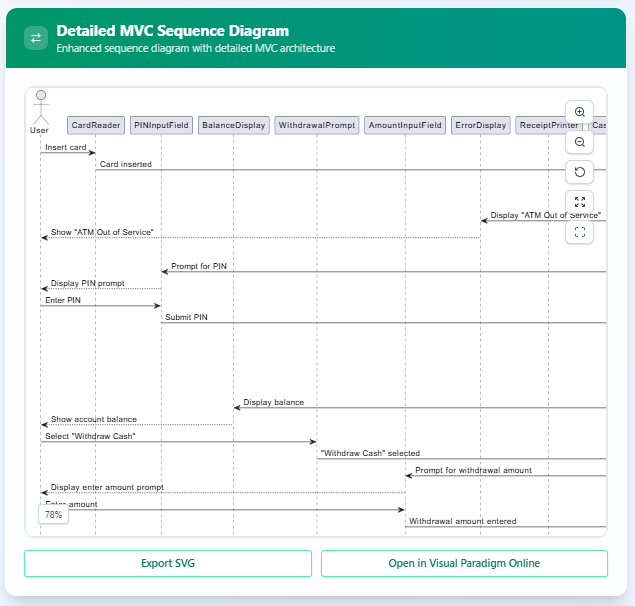Viewport: 635px width, 606px height.
Task: Select the PINInputField participant box
Action: (161, 126)
